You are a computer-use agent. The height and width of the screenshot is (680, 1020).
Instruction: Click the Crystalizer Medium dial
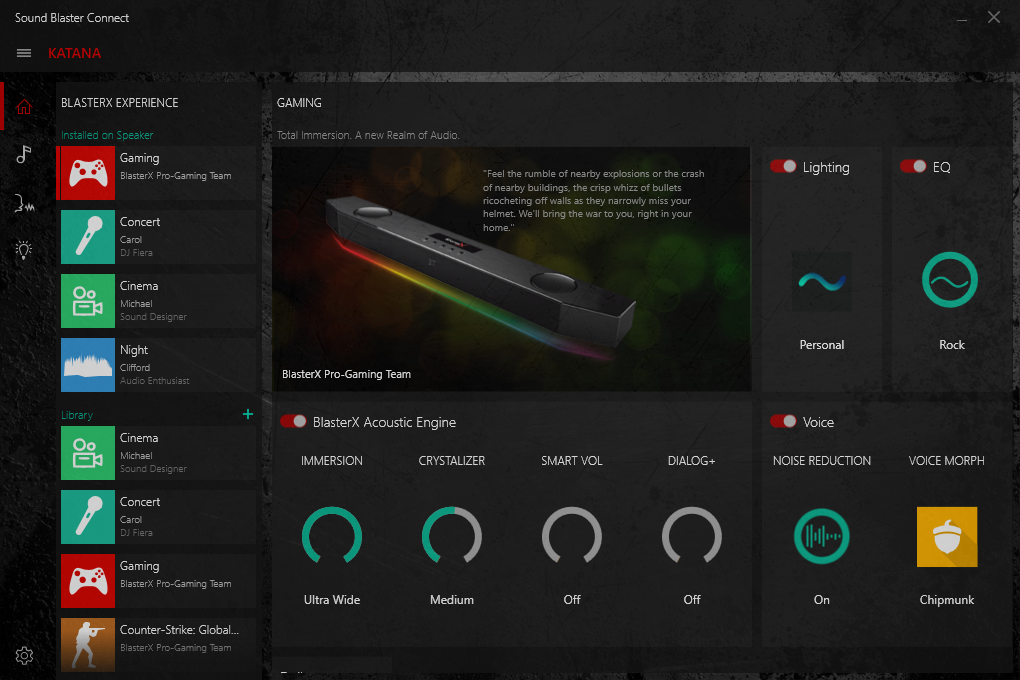(452, 537)
